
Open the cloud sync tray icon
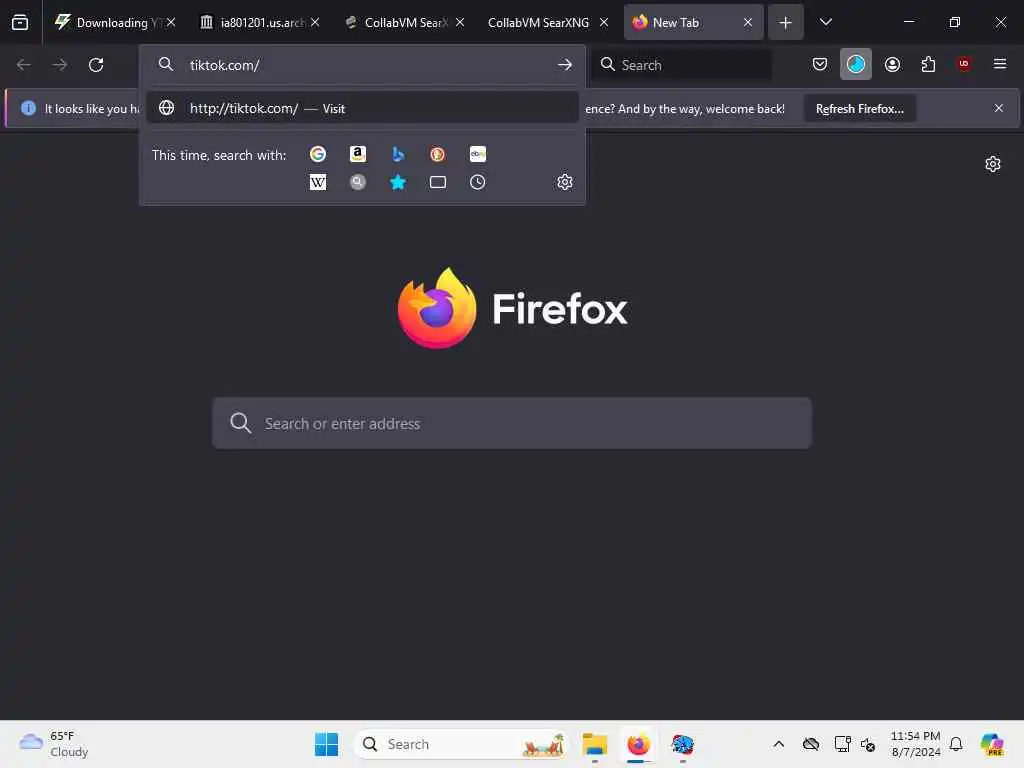[x=811, y=744]
